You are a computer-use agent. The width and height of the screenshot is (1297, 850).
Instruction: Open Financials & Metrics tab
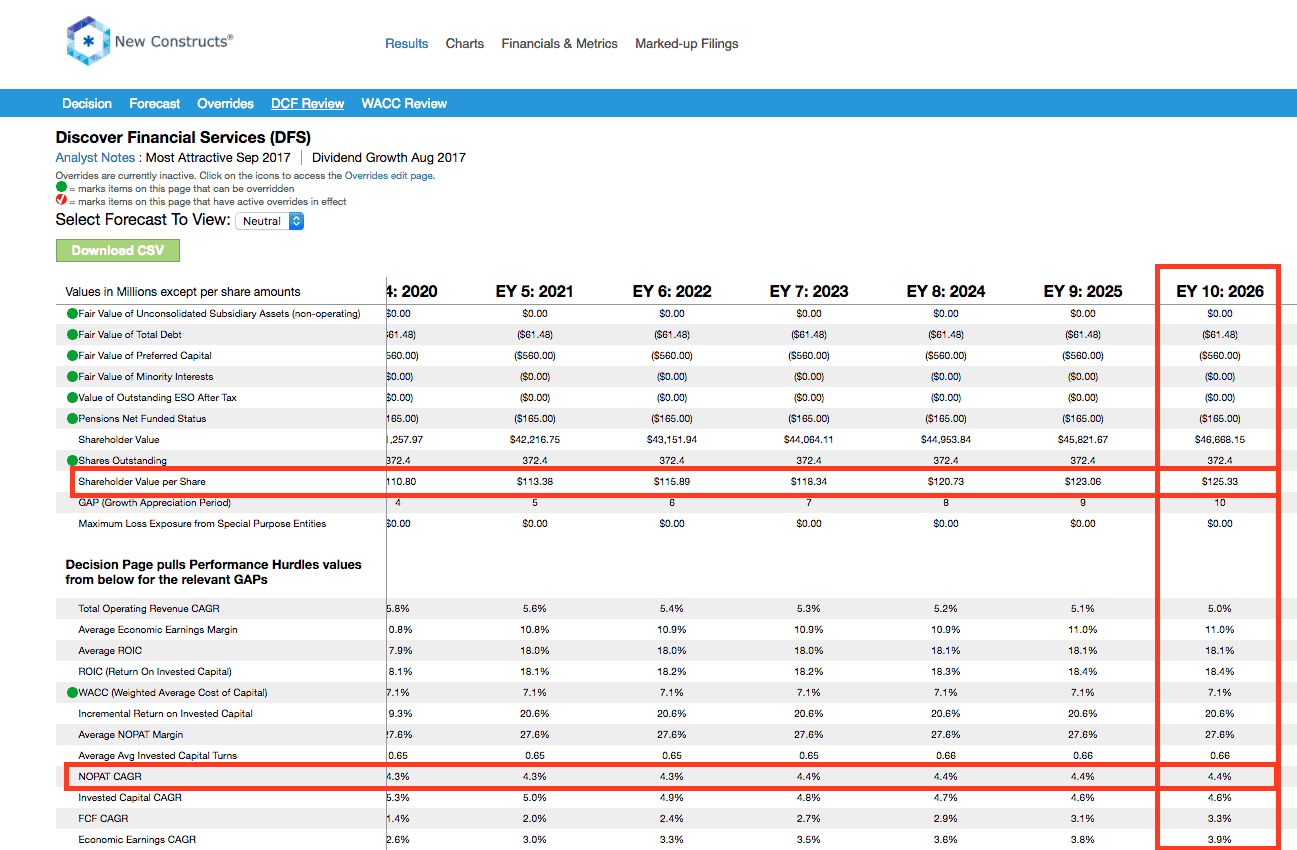[x=560, y=44]
